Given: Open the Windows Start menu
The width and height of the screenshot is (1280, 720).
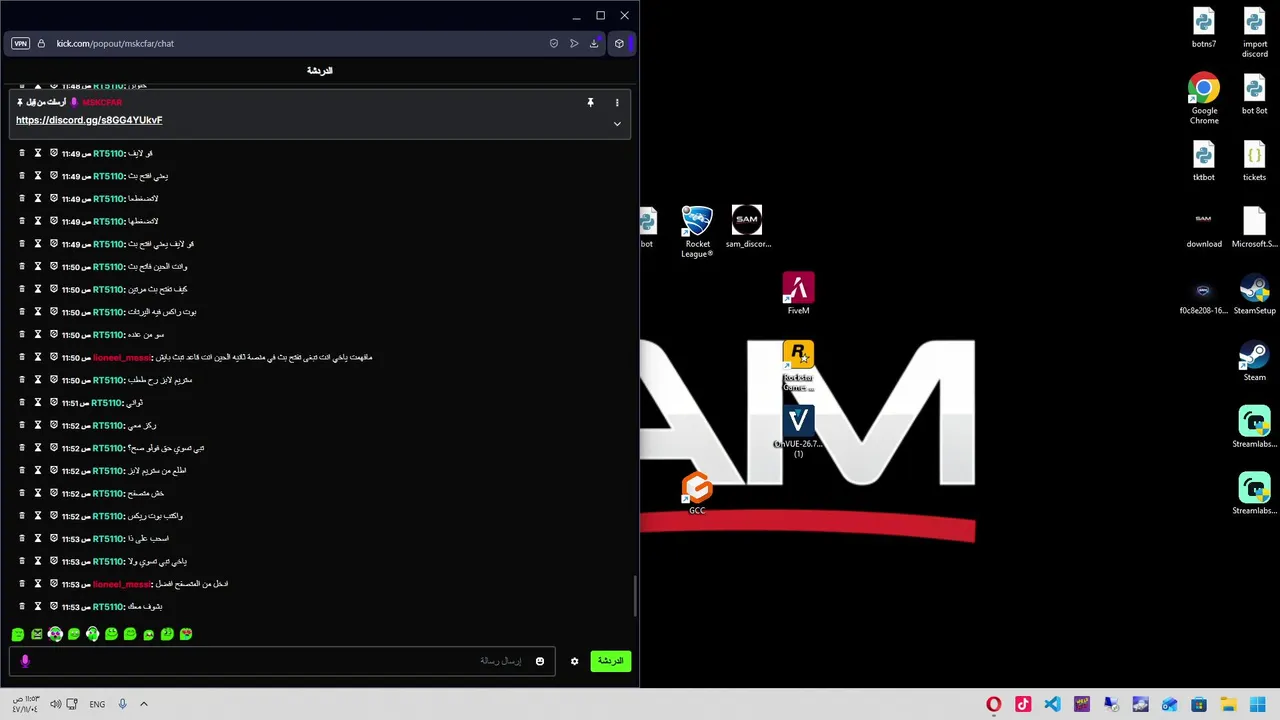Looking at the screenshot, I should (1257, 705).
